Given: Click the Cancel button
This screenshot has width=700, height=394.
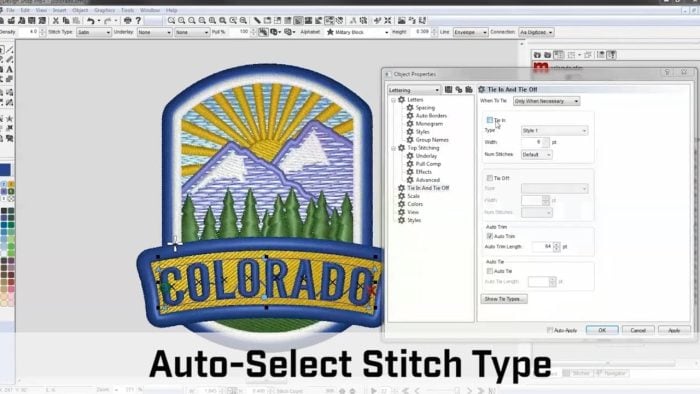Looking at the screenshot, I should [638, 330].
